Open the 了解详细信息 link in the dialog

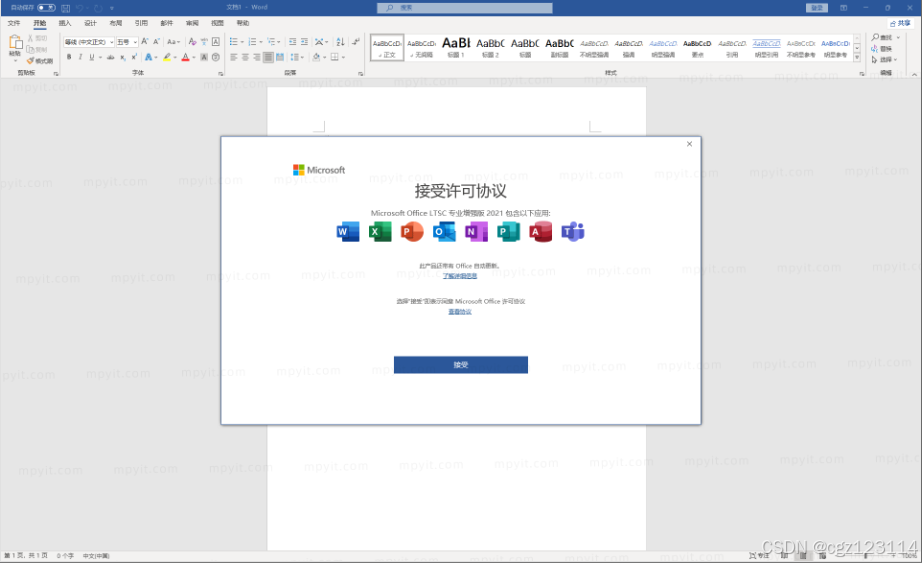(460, 276)
